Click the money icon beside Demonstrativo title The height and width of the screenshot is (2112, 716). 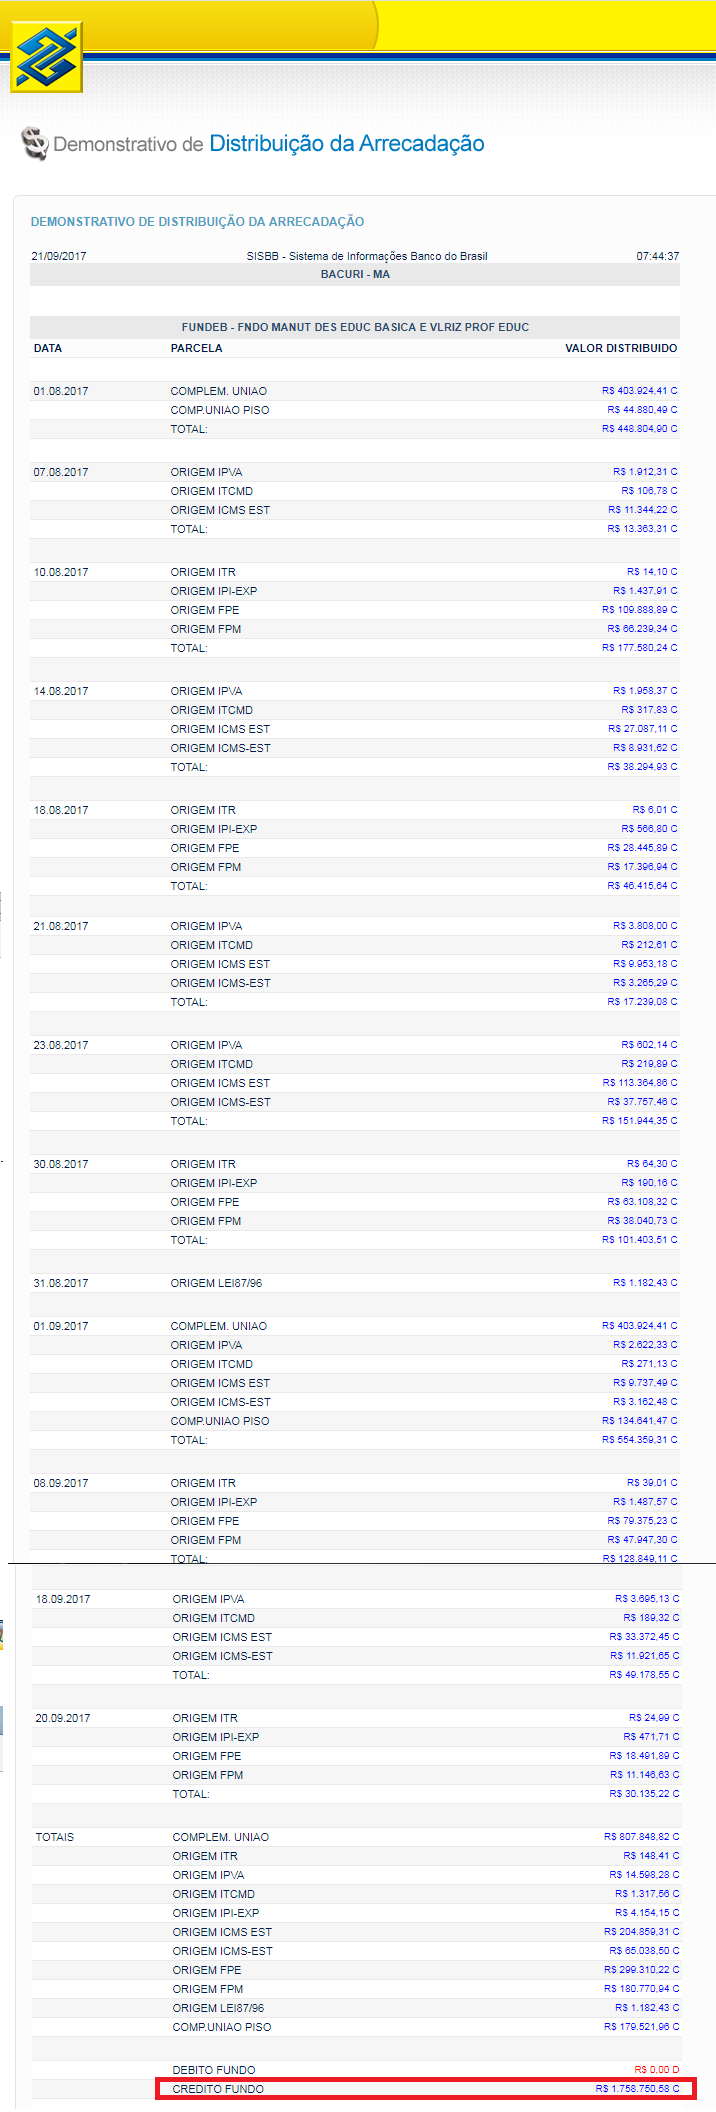tap(35, 144)
